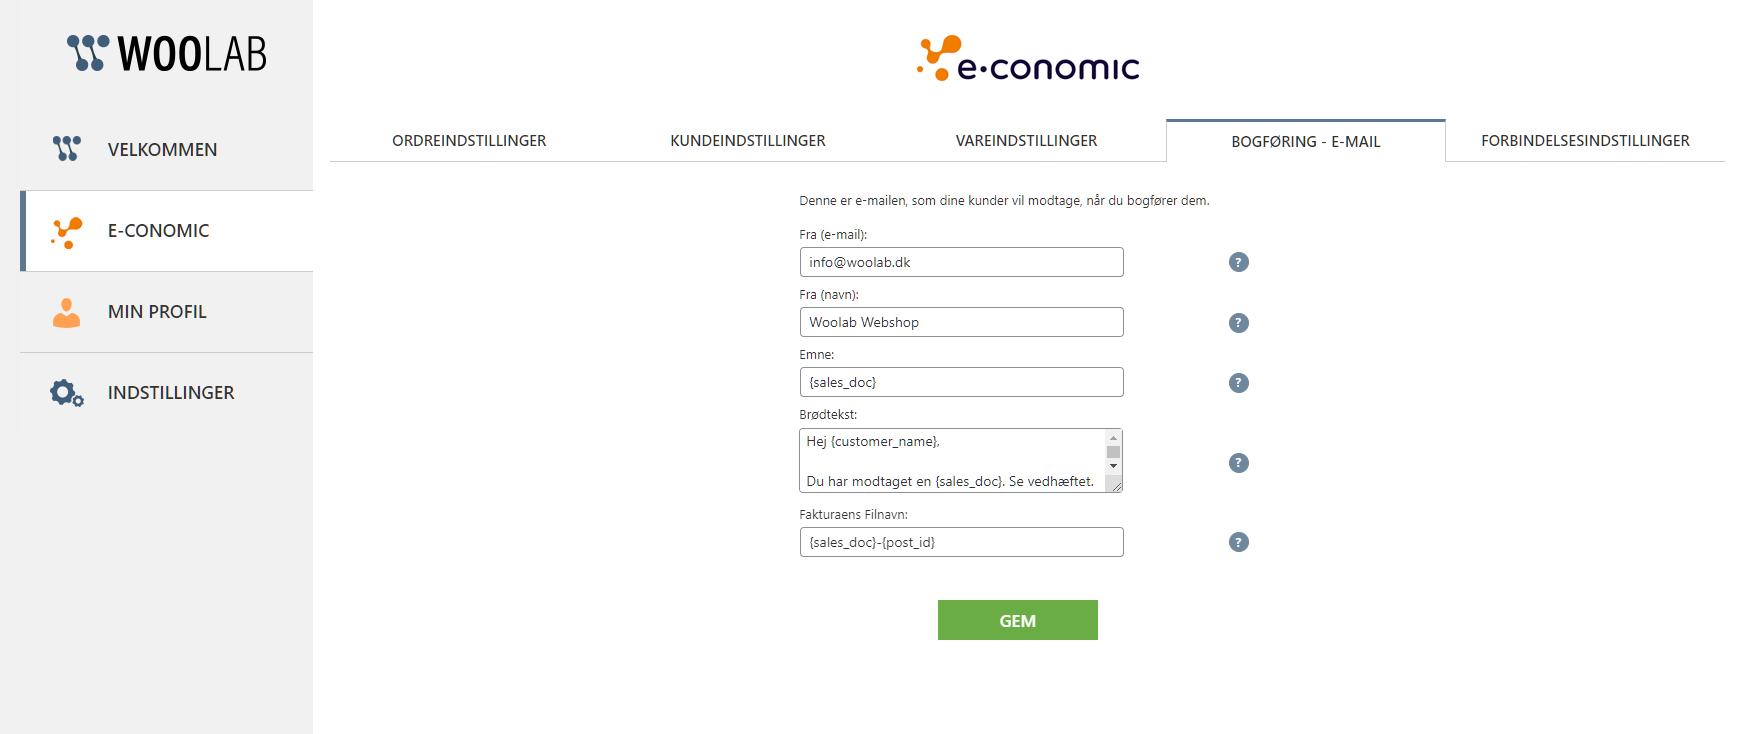
Task: Click the e-conomic logo at top
Action: pyautogui.click(x=1027, y=59)
